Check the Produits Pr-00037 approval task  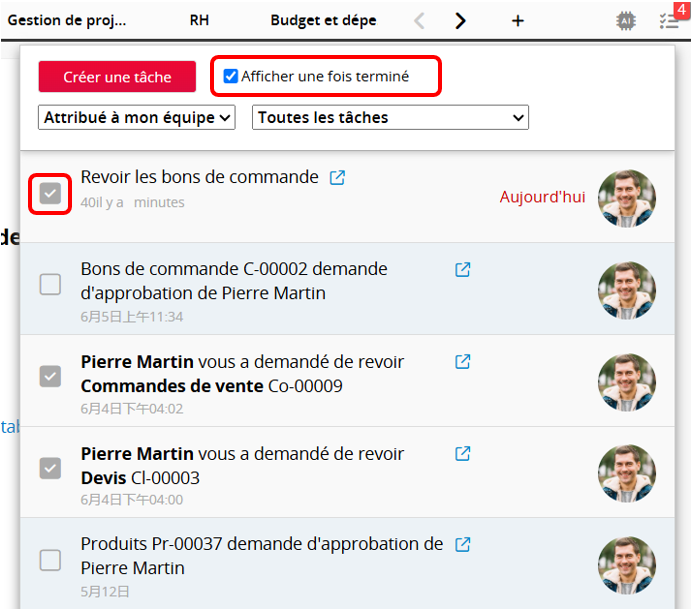pyautogui.click(x=50, y=560)
